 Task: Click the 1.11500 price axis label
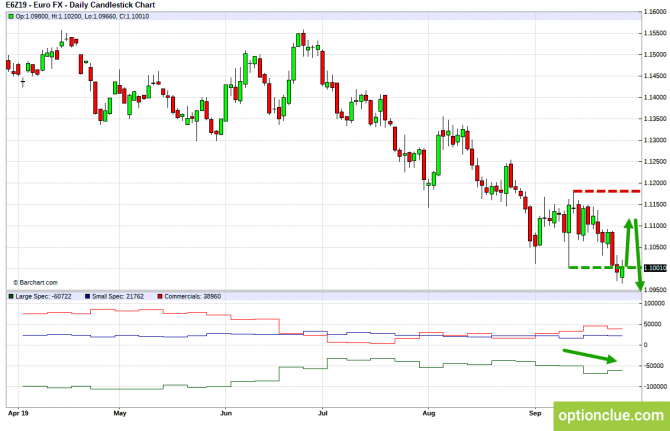point(655,205)
